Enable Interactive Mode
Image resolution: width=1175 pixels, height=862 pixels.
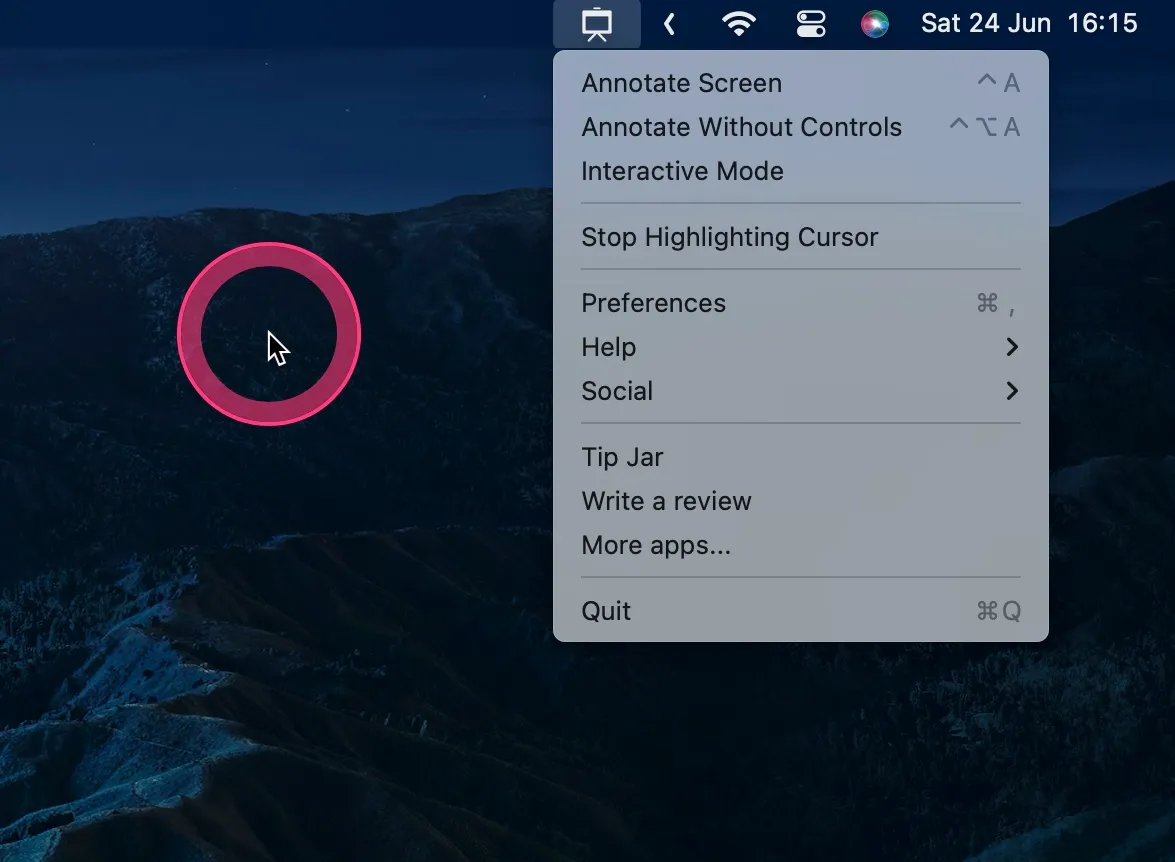pyautogui.click(x=683, y=171)
